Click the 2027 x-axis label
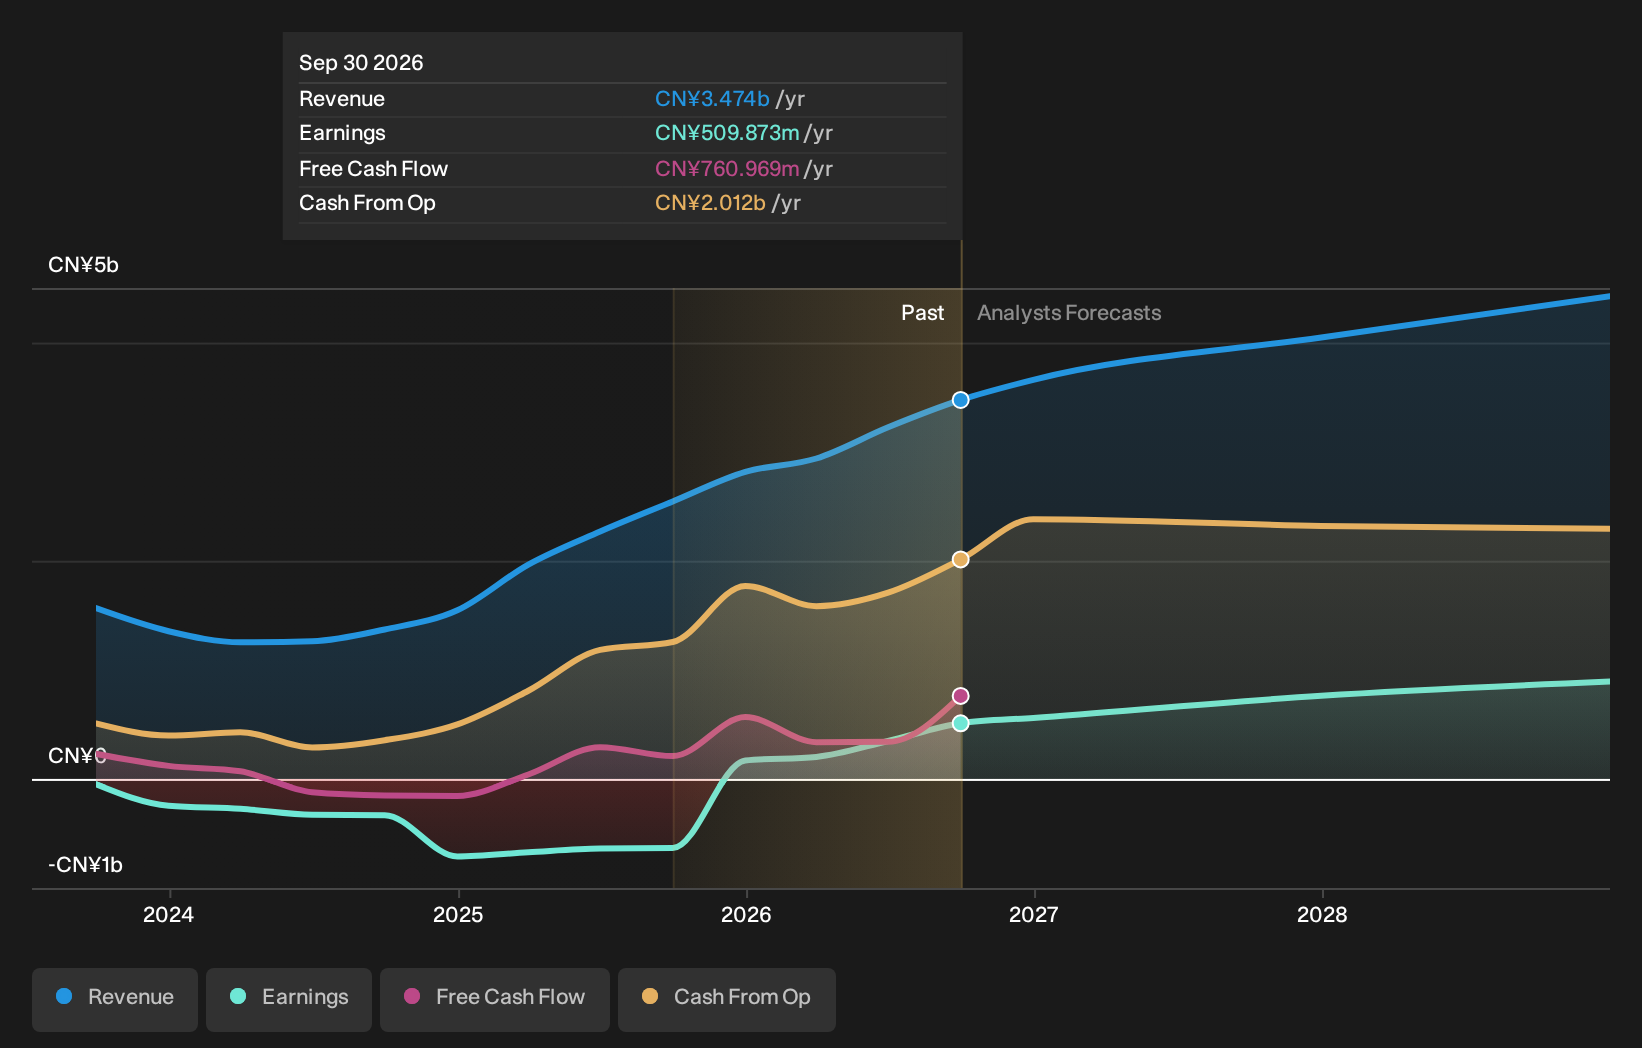Screen dimensions: 1642x1048 [1033, 915]
